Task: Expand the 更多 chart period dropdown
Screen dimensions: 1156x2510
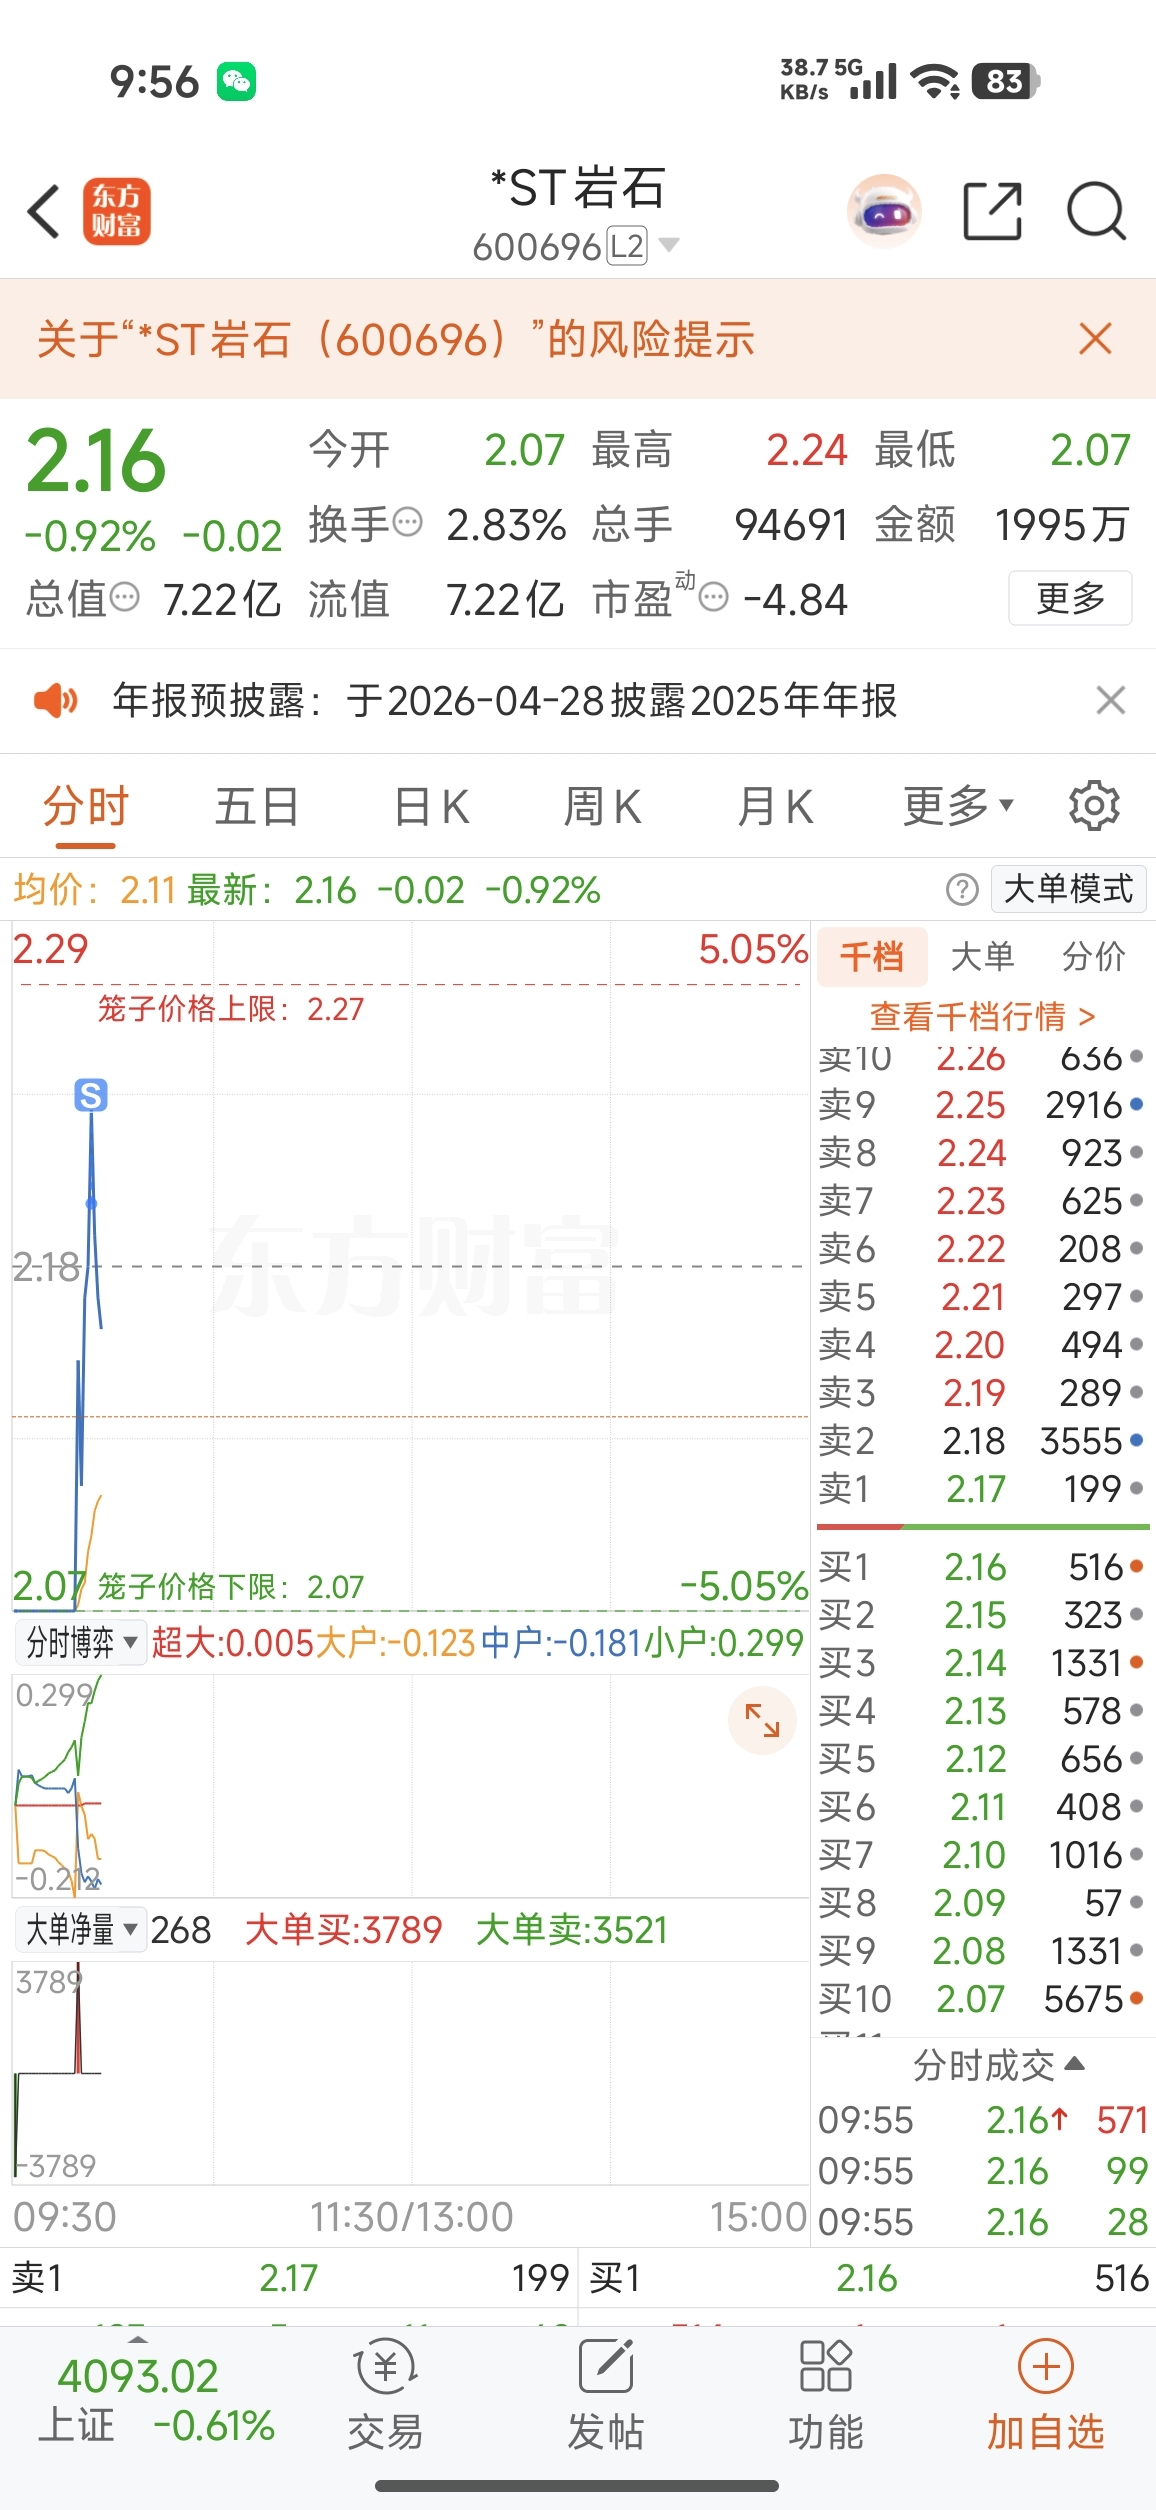Action: pyautogui.click(x=958, y=806)
